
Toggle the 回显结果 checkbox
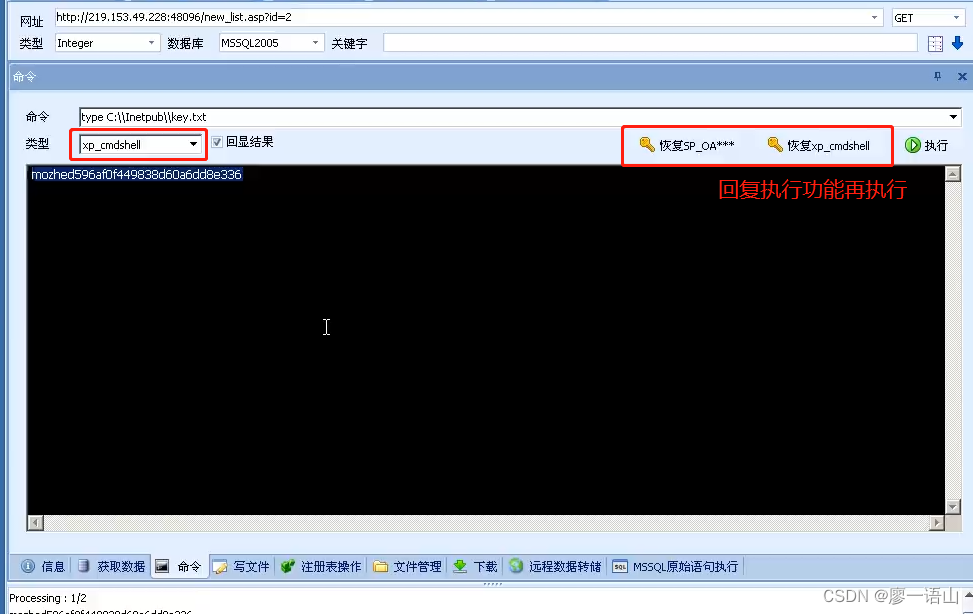click(217, 142)
